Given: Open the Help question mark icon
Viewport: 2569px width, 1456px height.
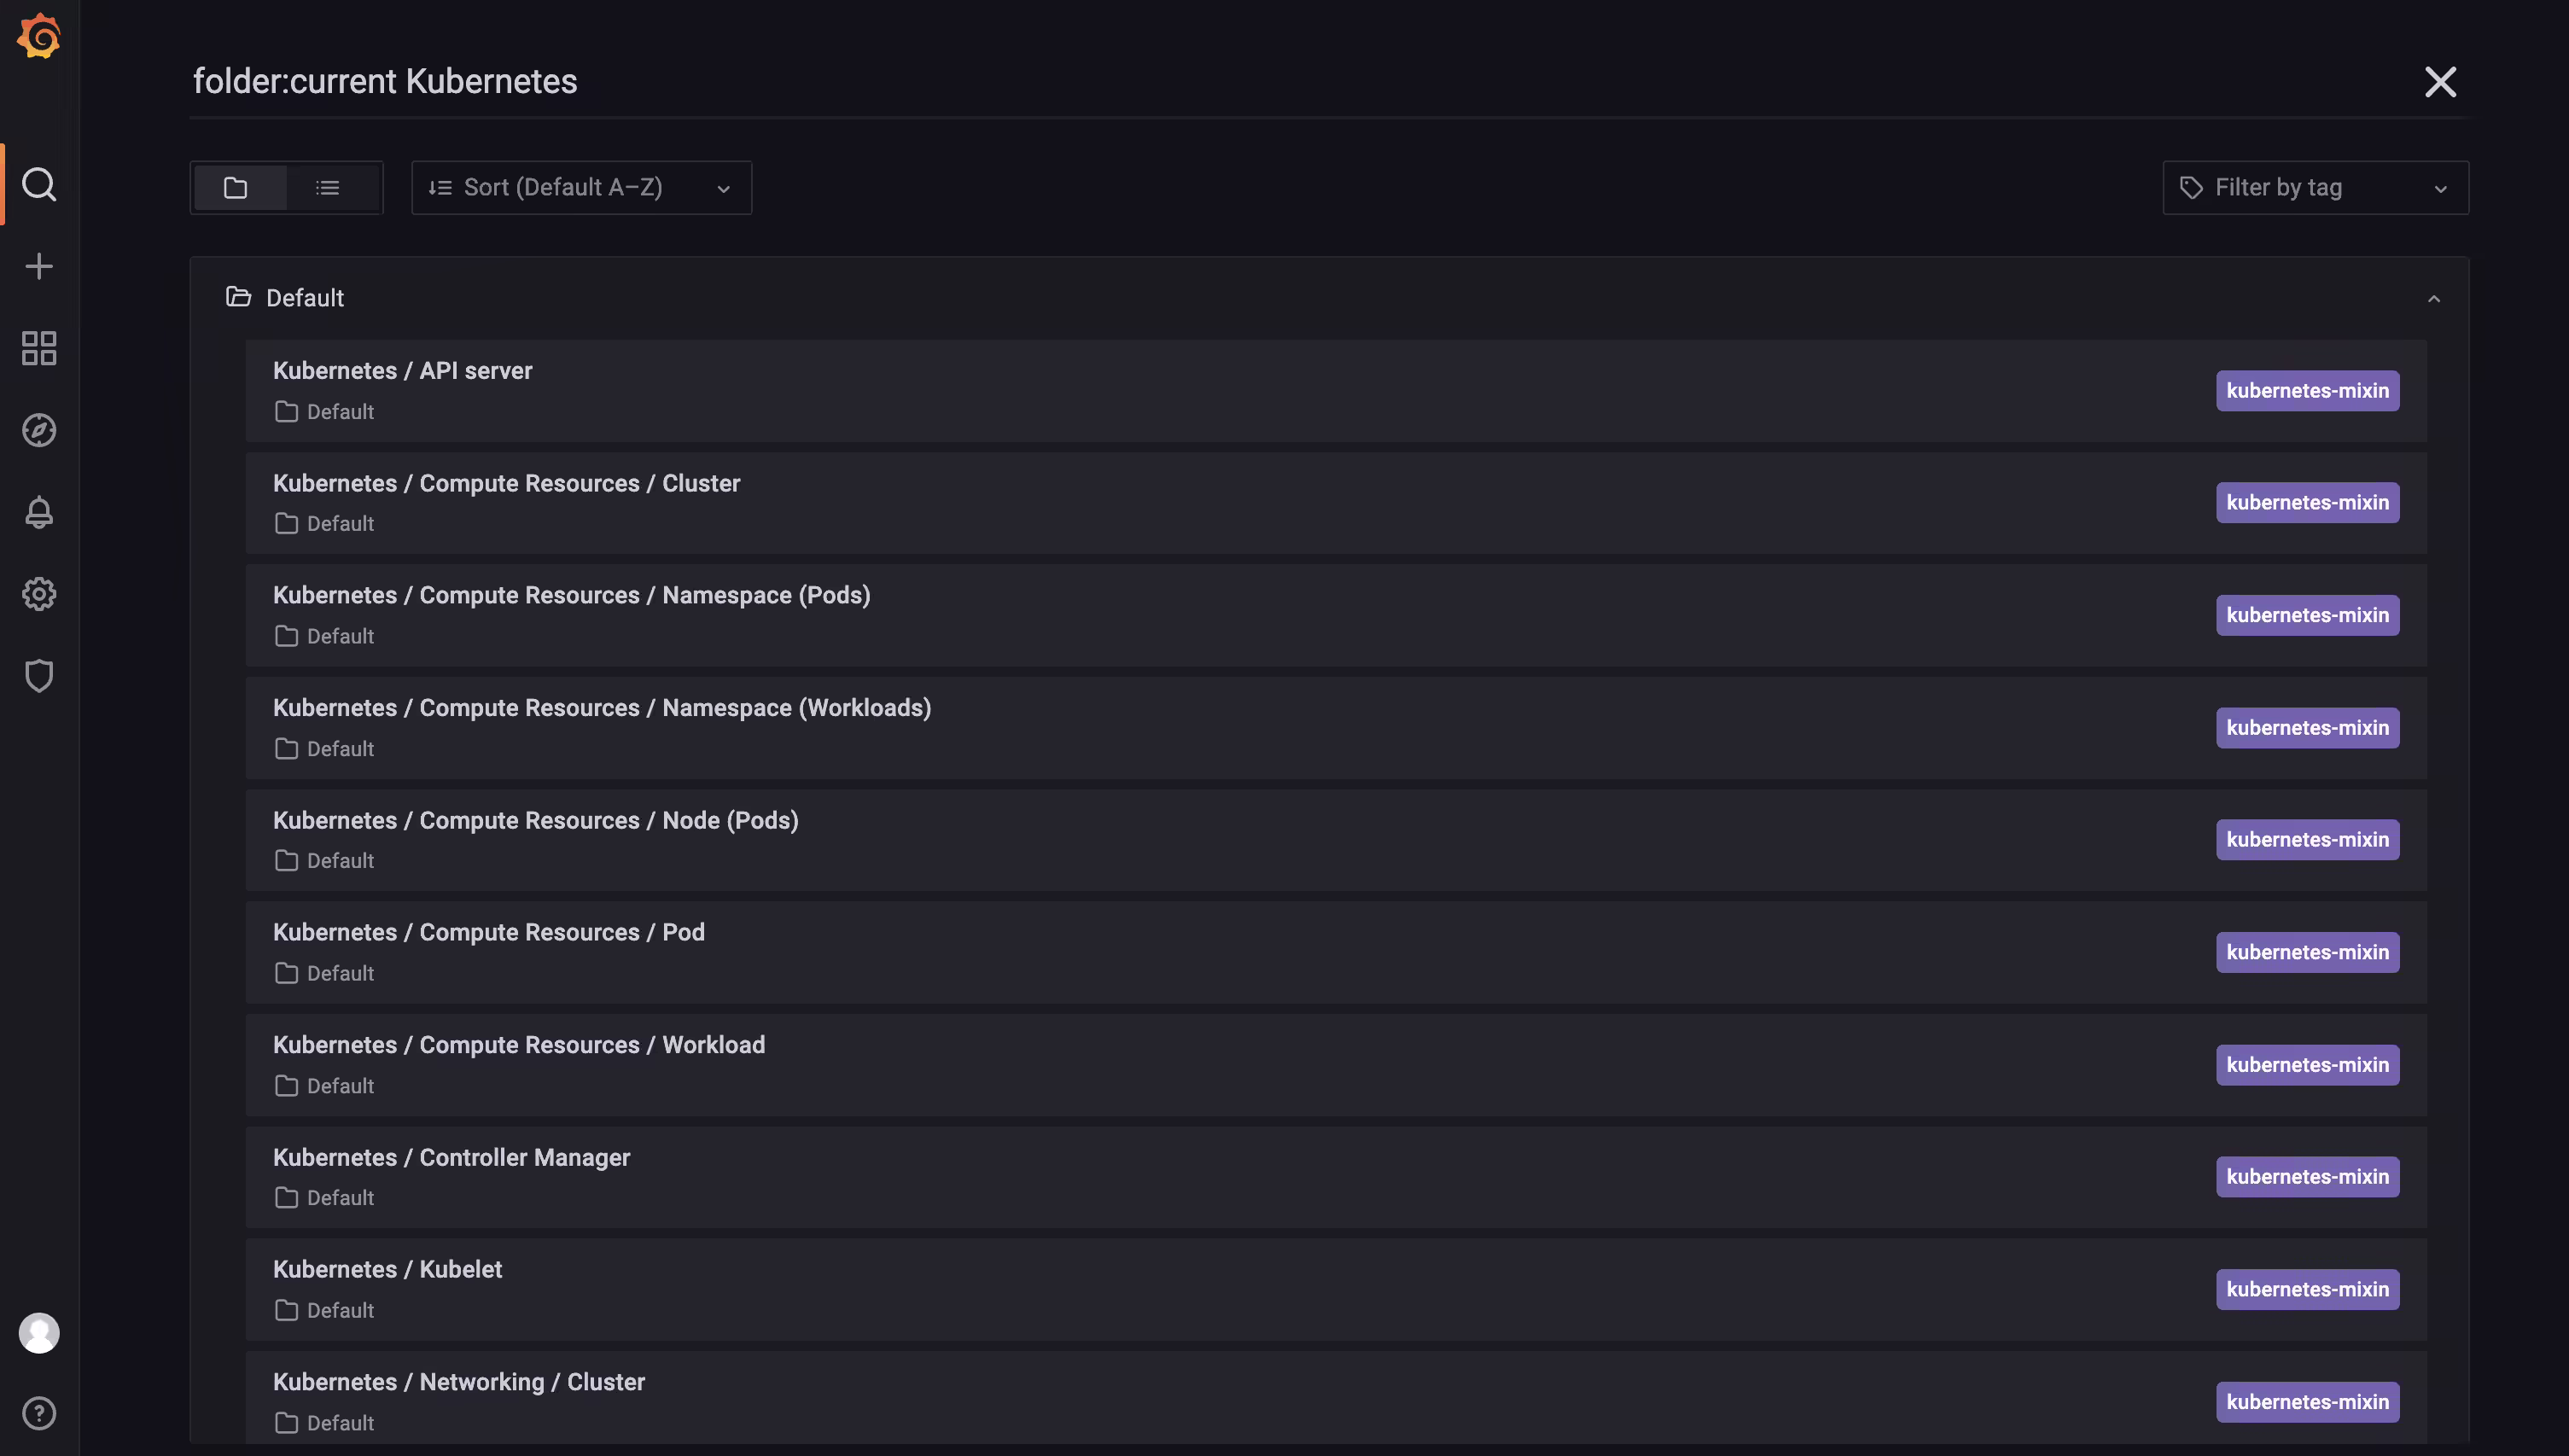Looking at the screenshot, I should 39,1413.
